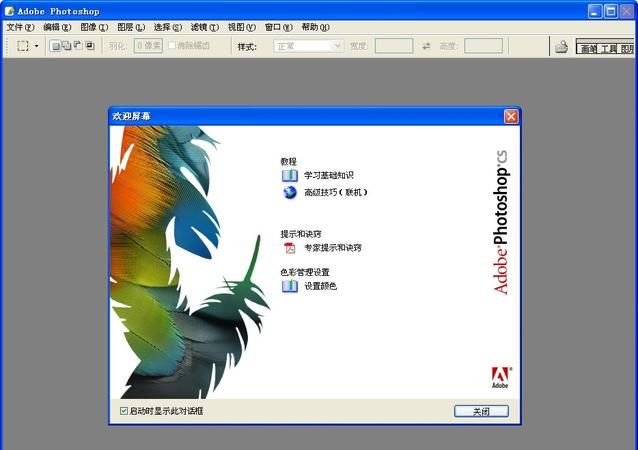Click the swap width and height icon
The image size is (638, 450).
(x=426, y=46)
